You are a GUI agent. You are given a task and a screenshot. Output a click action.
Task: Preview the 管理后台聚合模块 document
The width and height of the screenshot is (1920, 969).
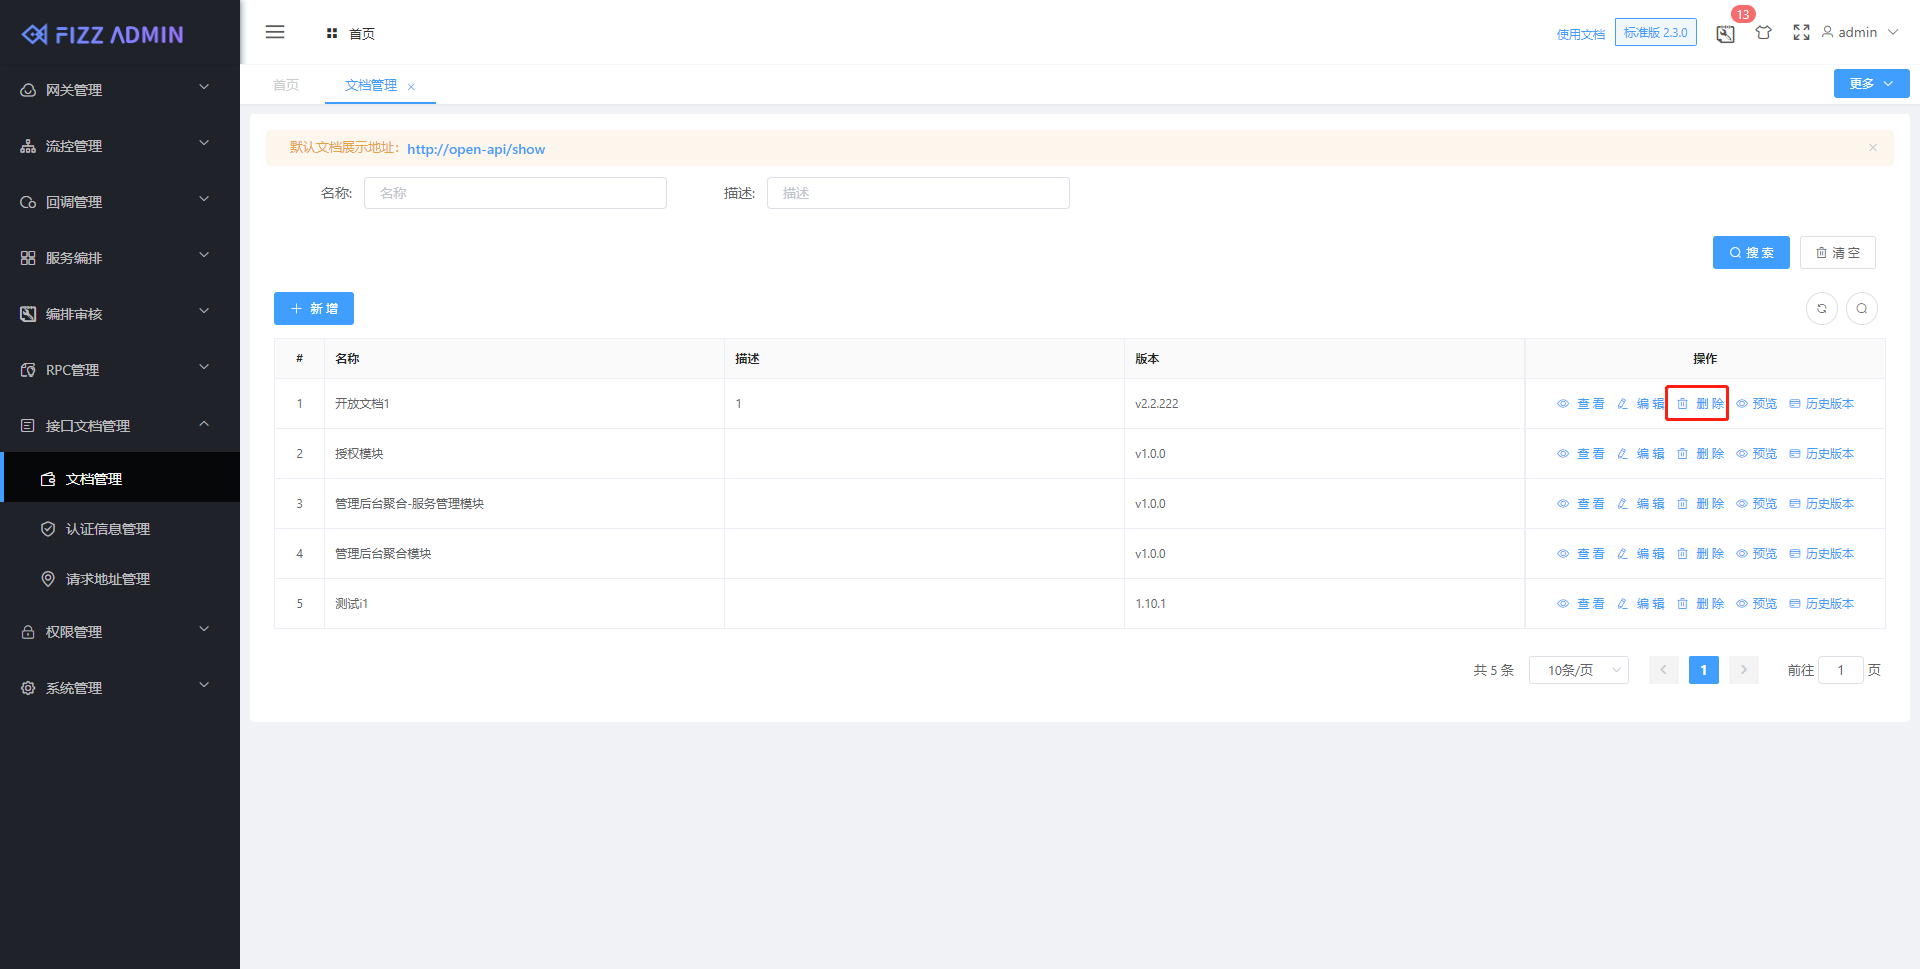click(x=1756, y=554)
